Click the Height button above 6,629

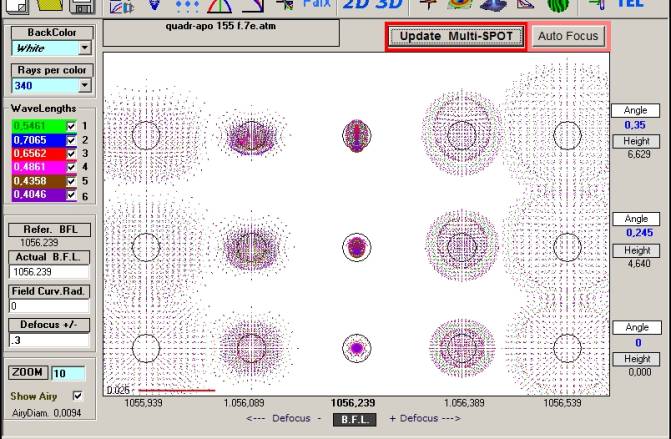coord(636,141)
